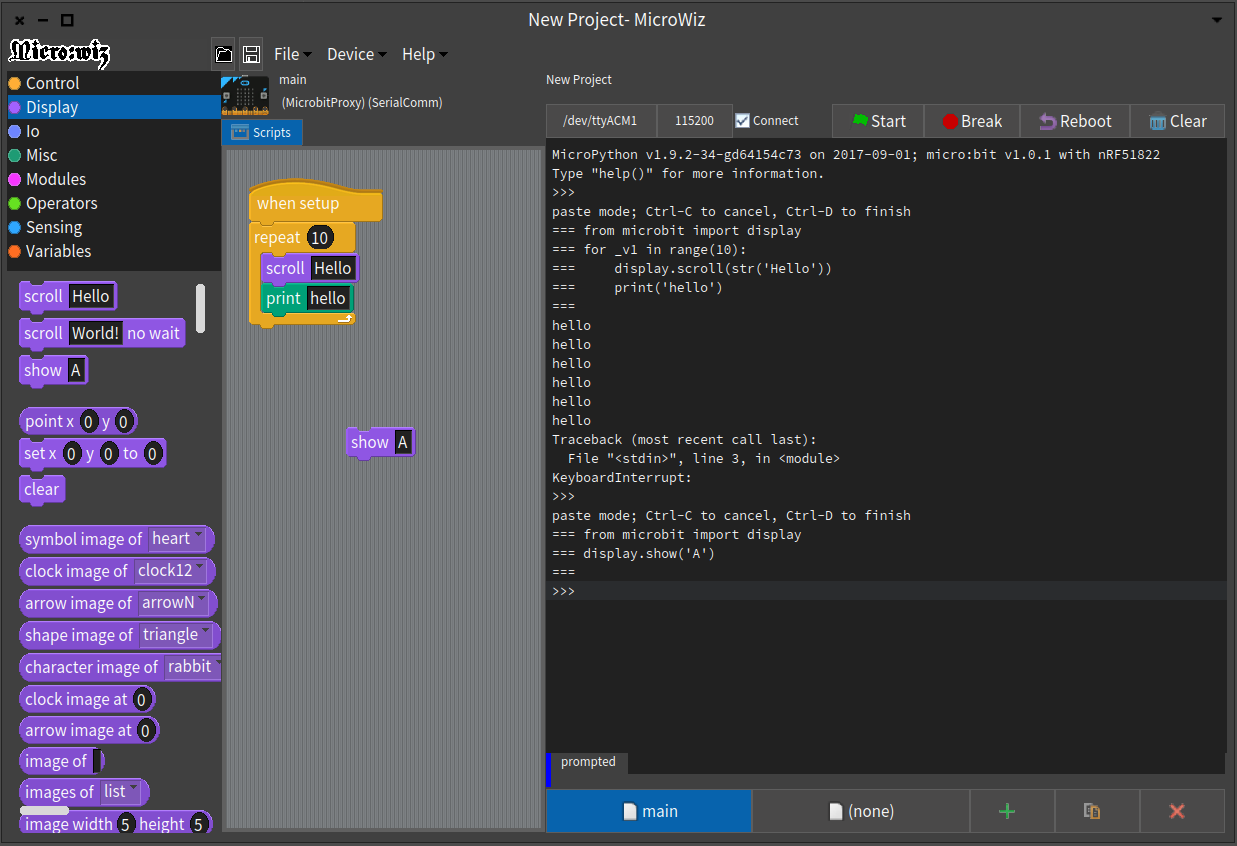The image size is (1237, 846).
Task: Toggle the Connect checkbox
Action: click(x=742, y=120)
